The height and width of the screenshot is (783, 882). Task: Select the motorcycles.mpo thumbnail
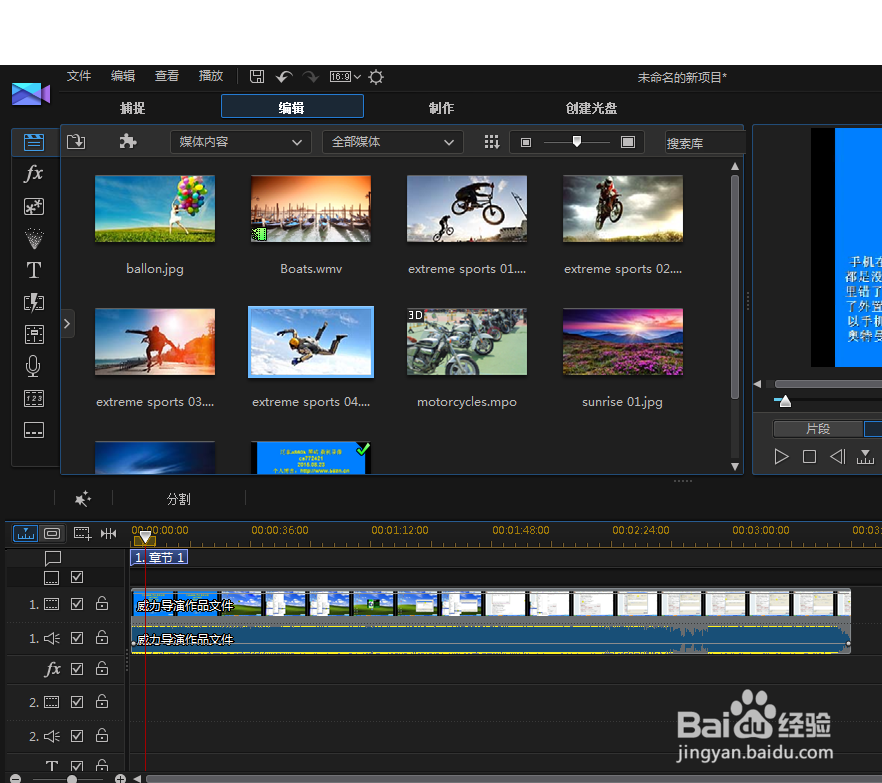(467, 341)
